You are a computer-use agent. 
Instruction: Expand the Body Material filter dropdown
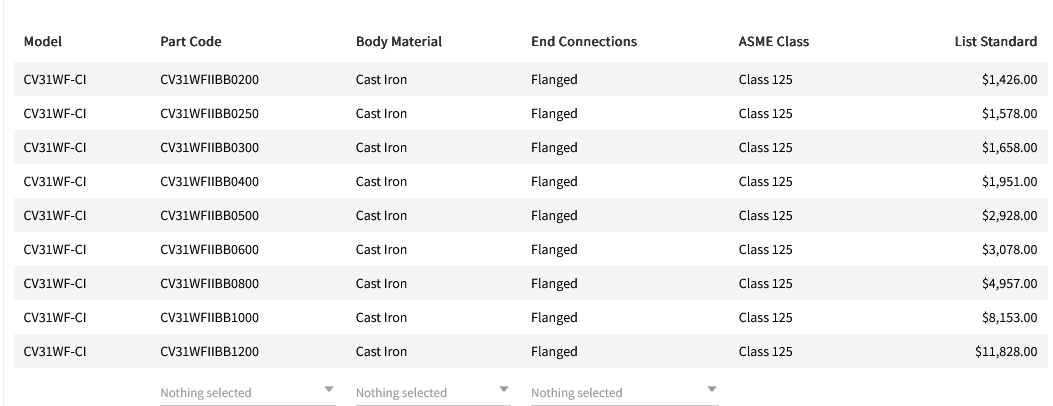(x=432, y=392)
